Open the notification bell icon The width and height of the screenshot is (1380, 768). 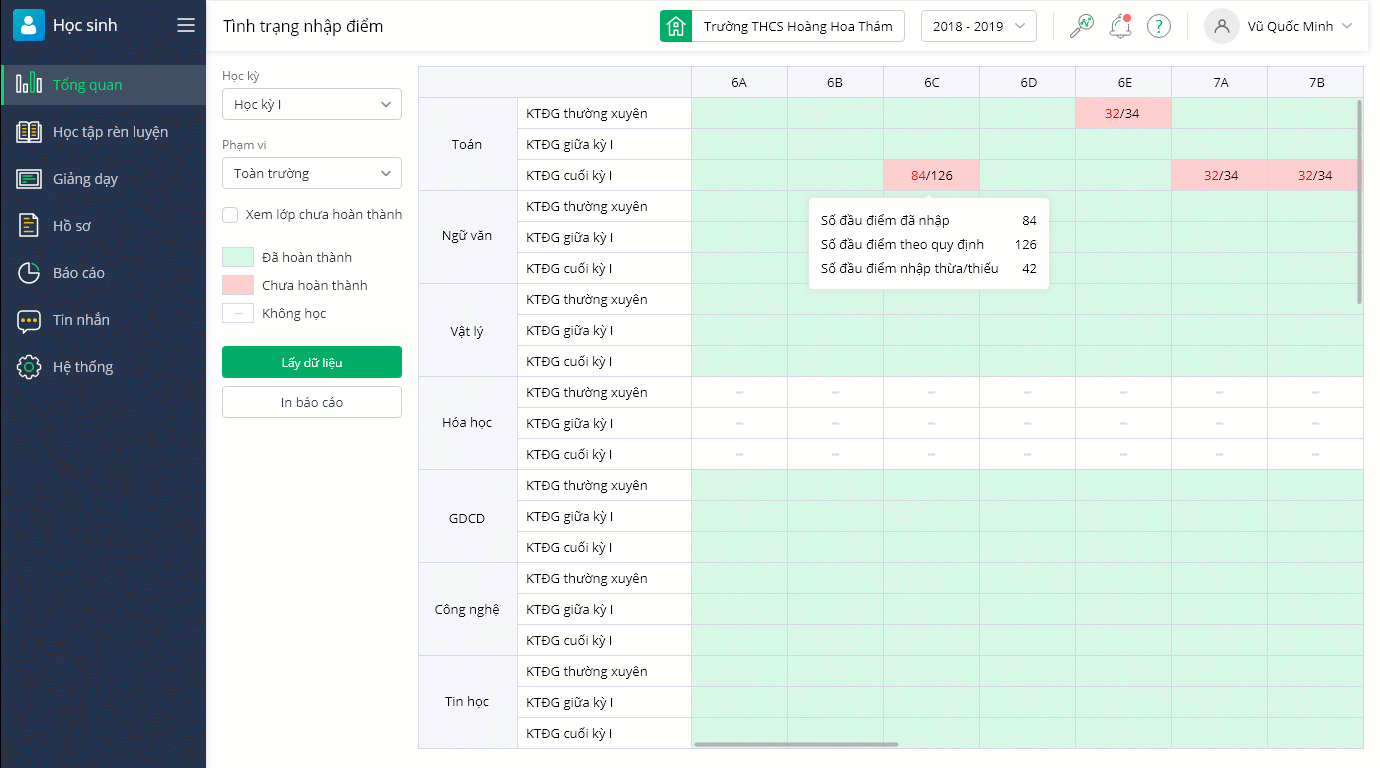(1120, 26)
